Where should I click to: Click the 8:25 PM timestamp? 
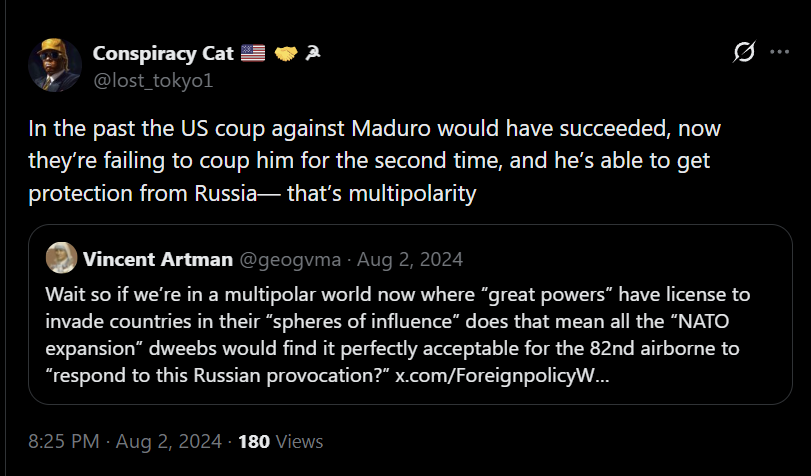pos(63,441)
